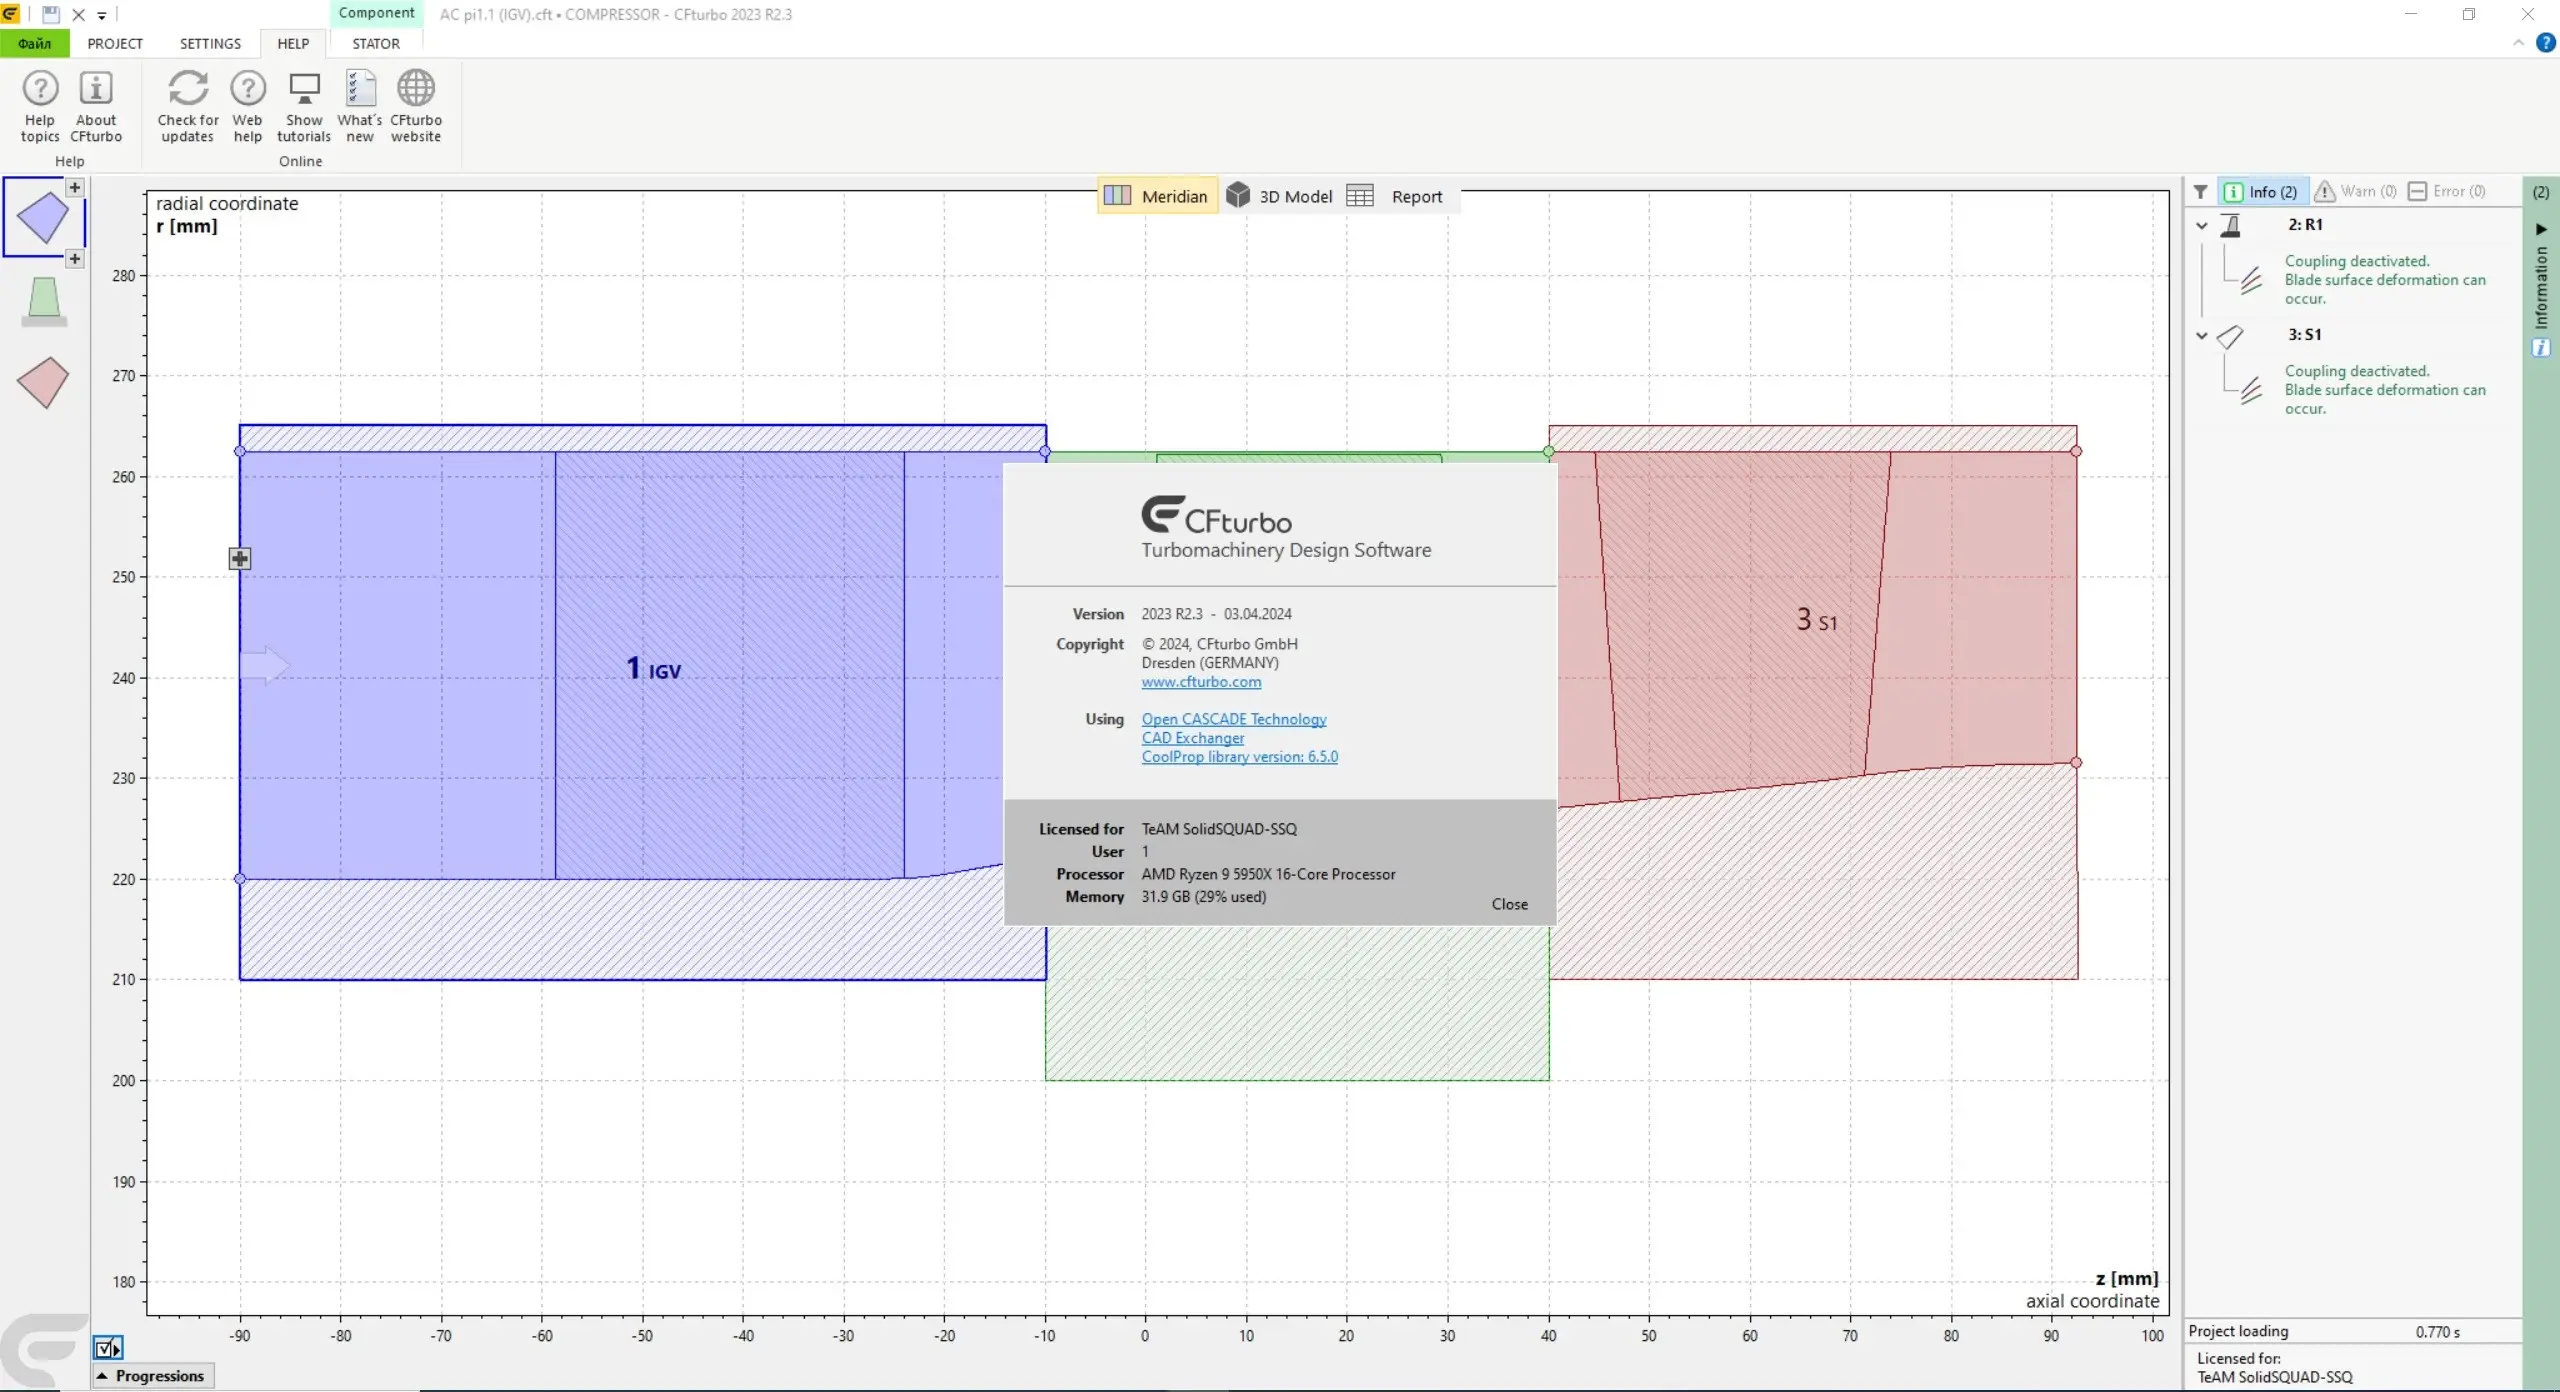The width and height of the screenshot is (2560, 1392).
Task: Click the CFturbo app logo in title bar
Action: pyautogui.click(x=10, y=14)
